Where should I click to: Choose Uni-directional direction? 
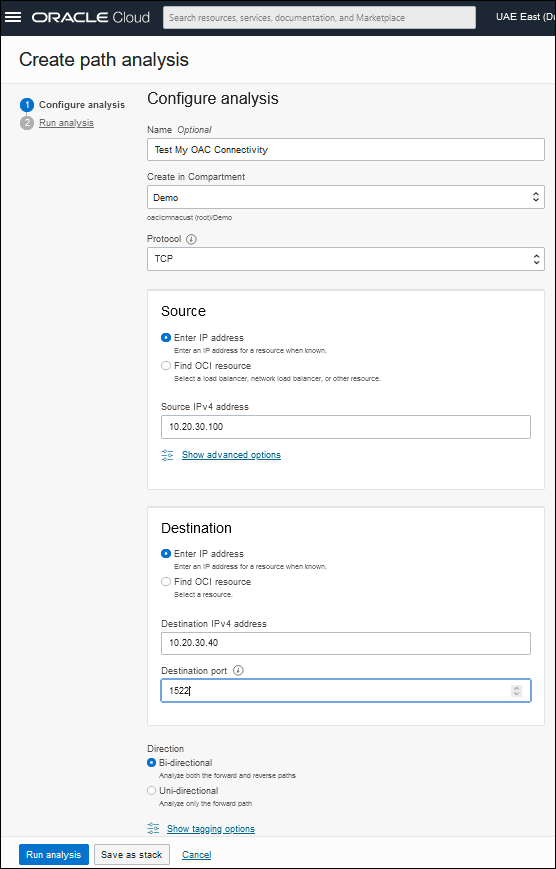pos(151,791)
